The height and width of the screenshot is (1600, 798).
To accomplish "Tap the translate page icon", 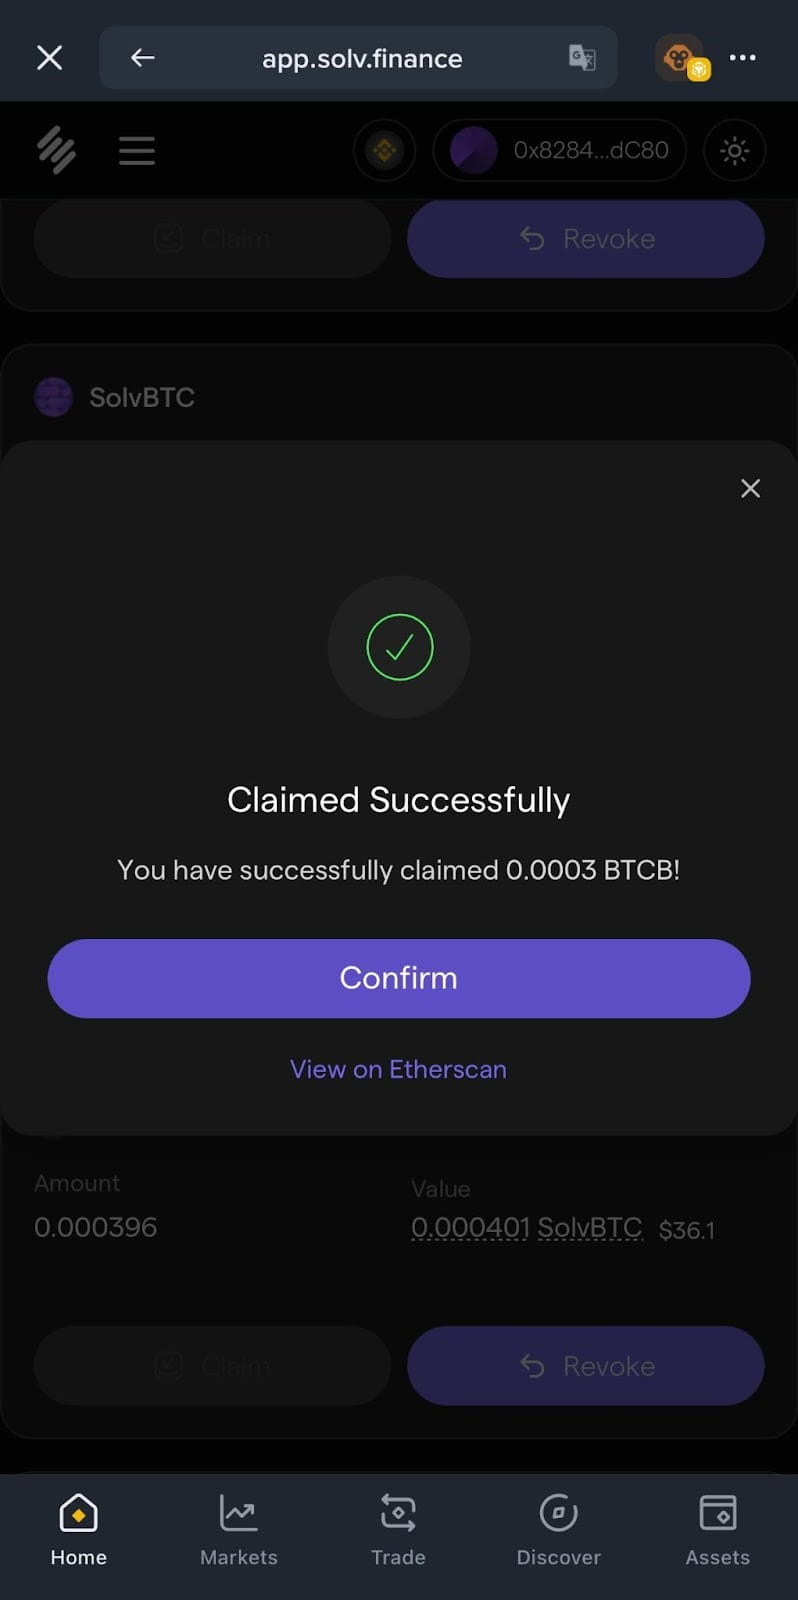I will click(x=582, y=58).
